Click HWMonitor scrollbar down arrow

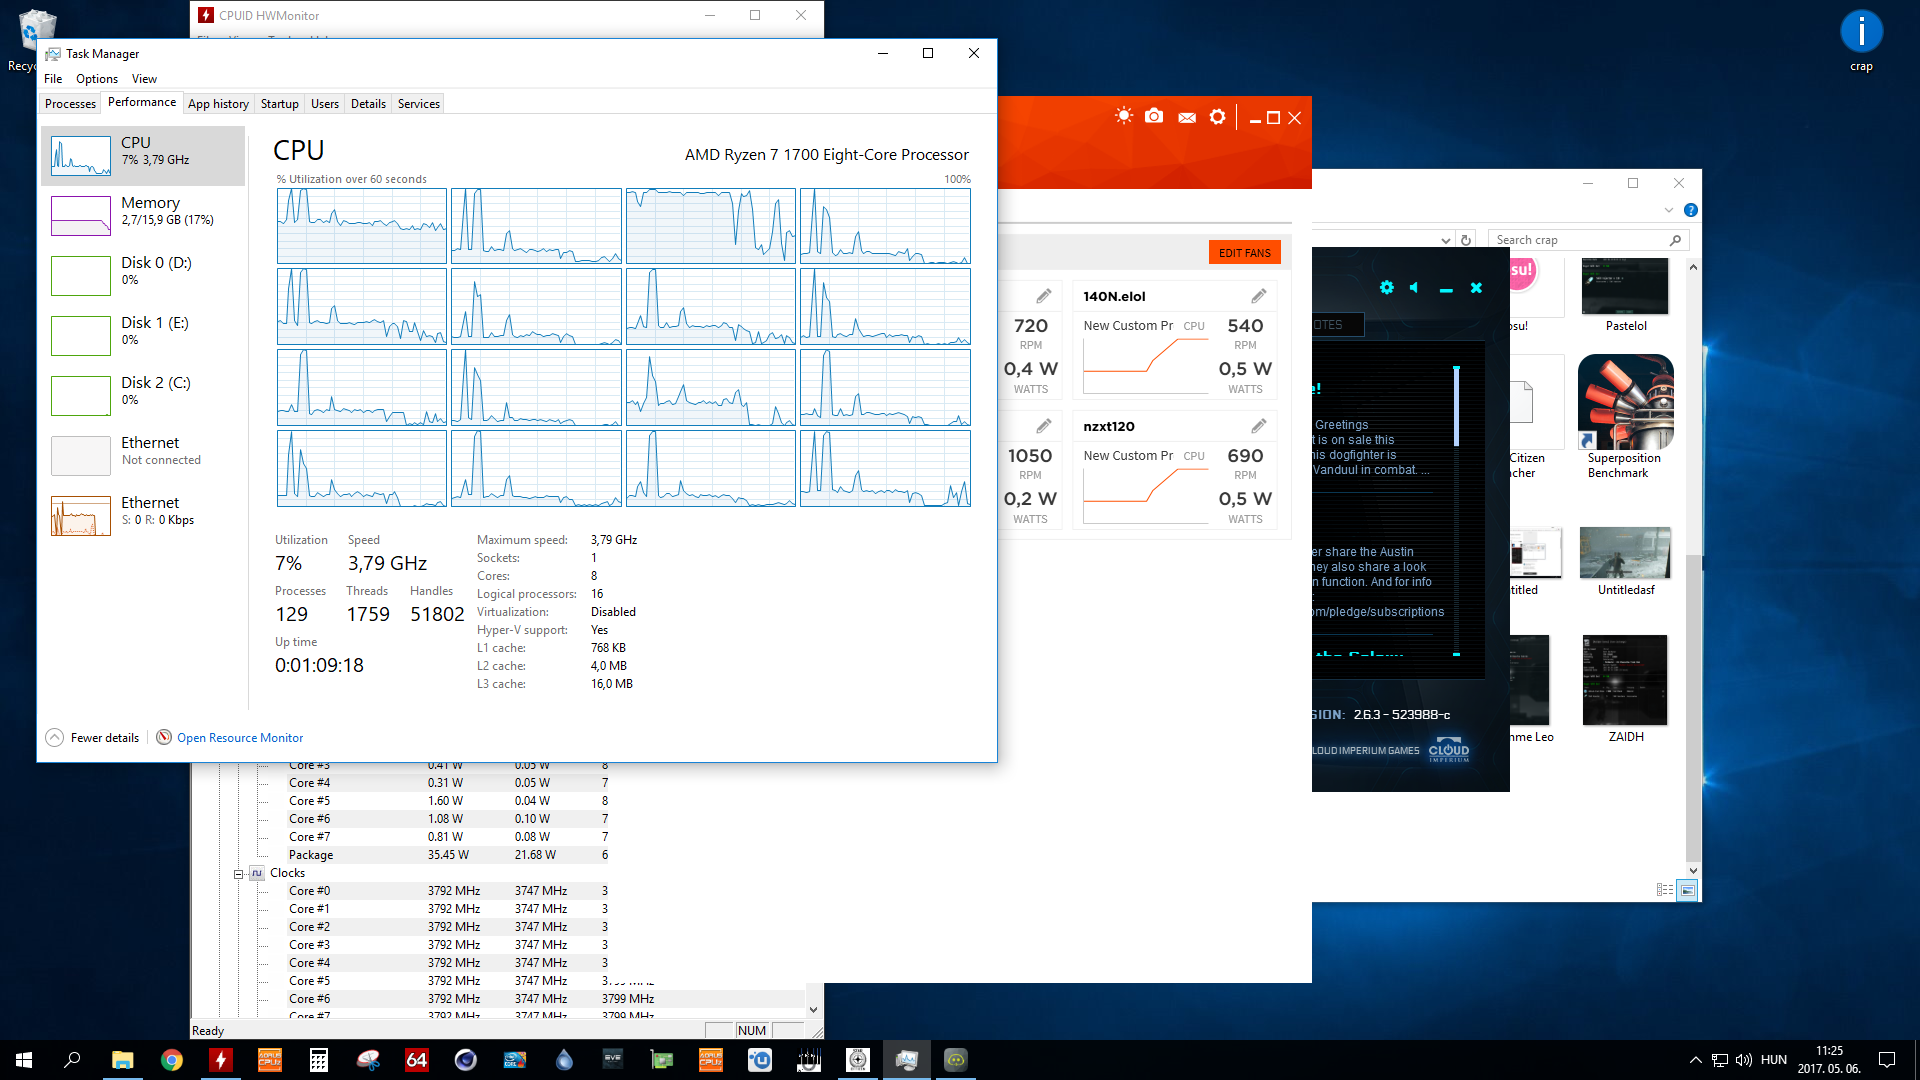[x=813, y=1010]
